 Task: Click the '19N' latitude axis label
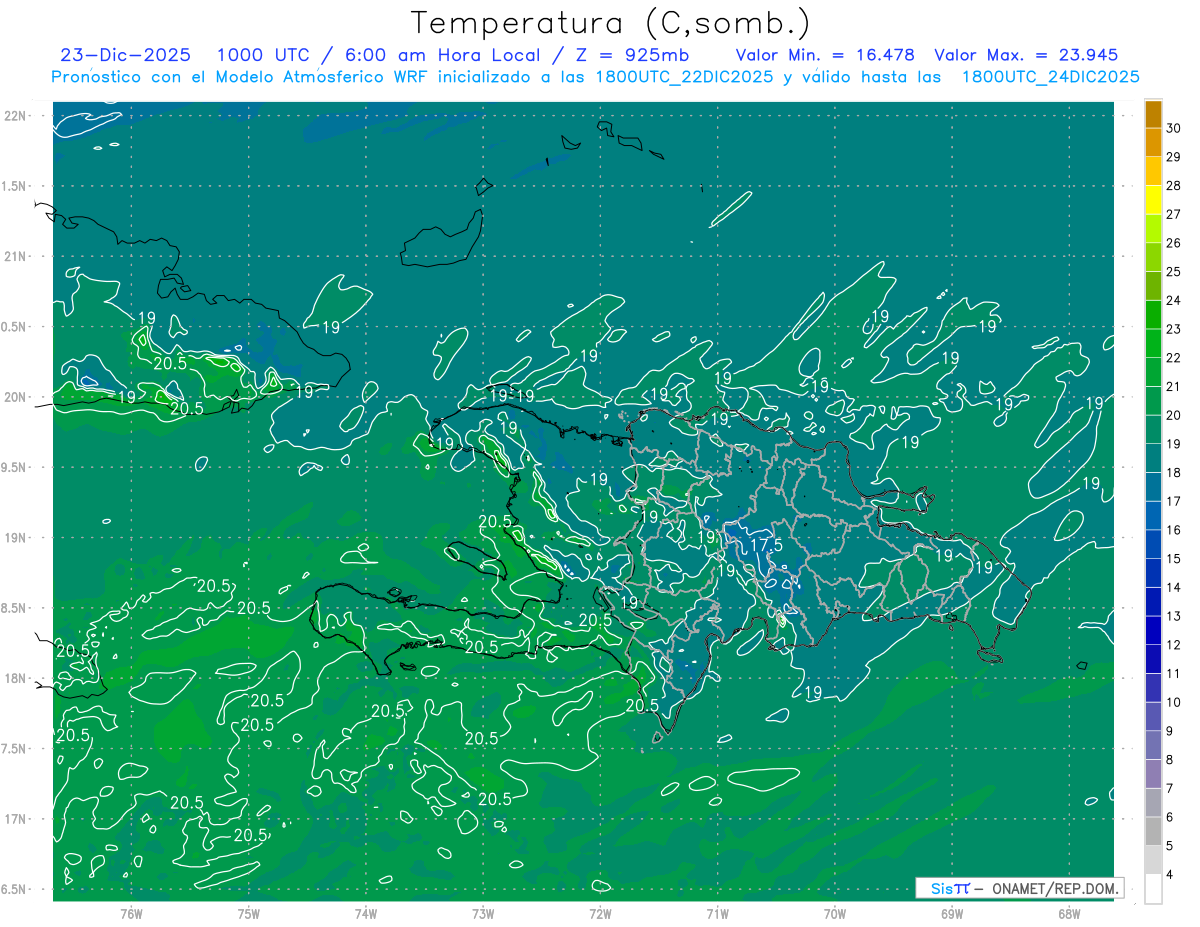(x=17, y=538)
